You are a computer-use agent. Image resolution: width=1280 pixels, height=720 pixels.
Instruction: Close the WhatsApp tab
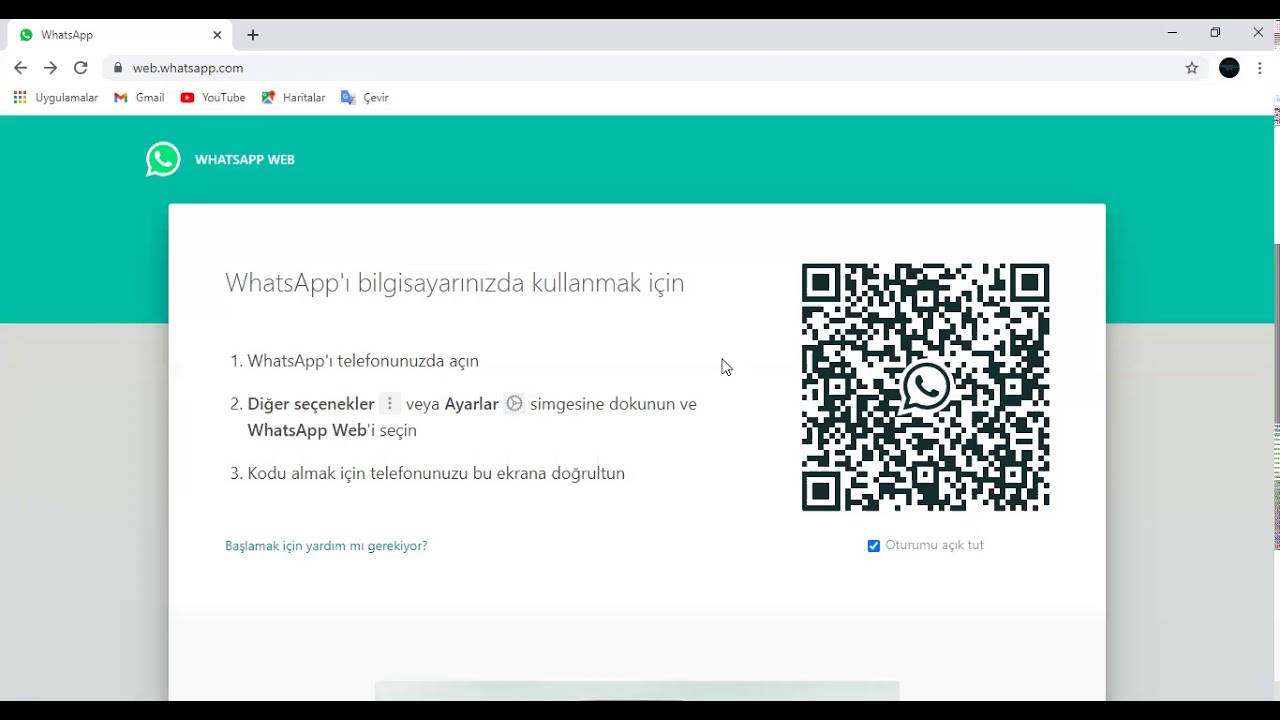point(217,35)
